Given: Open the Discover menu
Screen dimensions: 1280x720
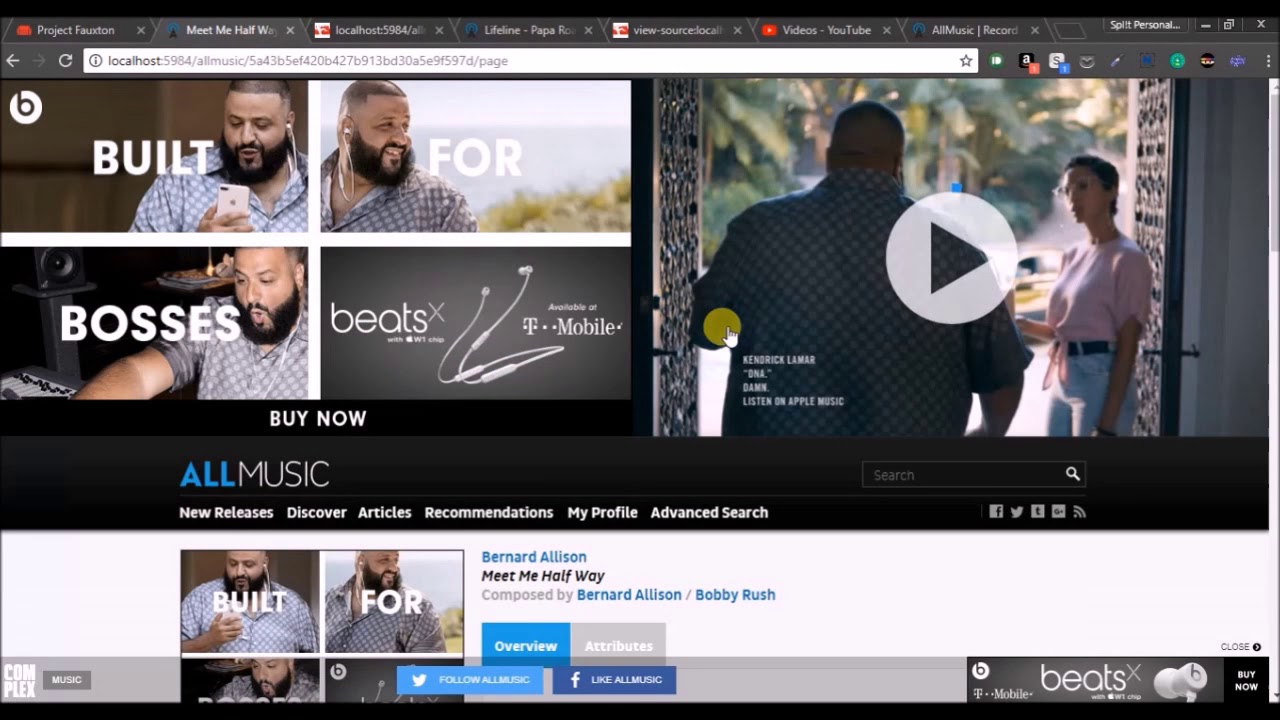Looking at the screenshot, I should [316, 512].
